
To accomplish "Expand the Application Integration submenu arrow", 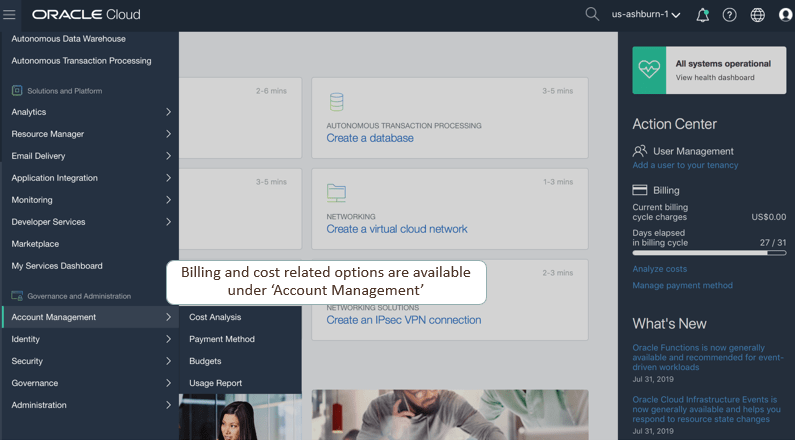I will tap(168, 178).
